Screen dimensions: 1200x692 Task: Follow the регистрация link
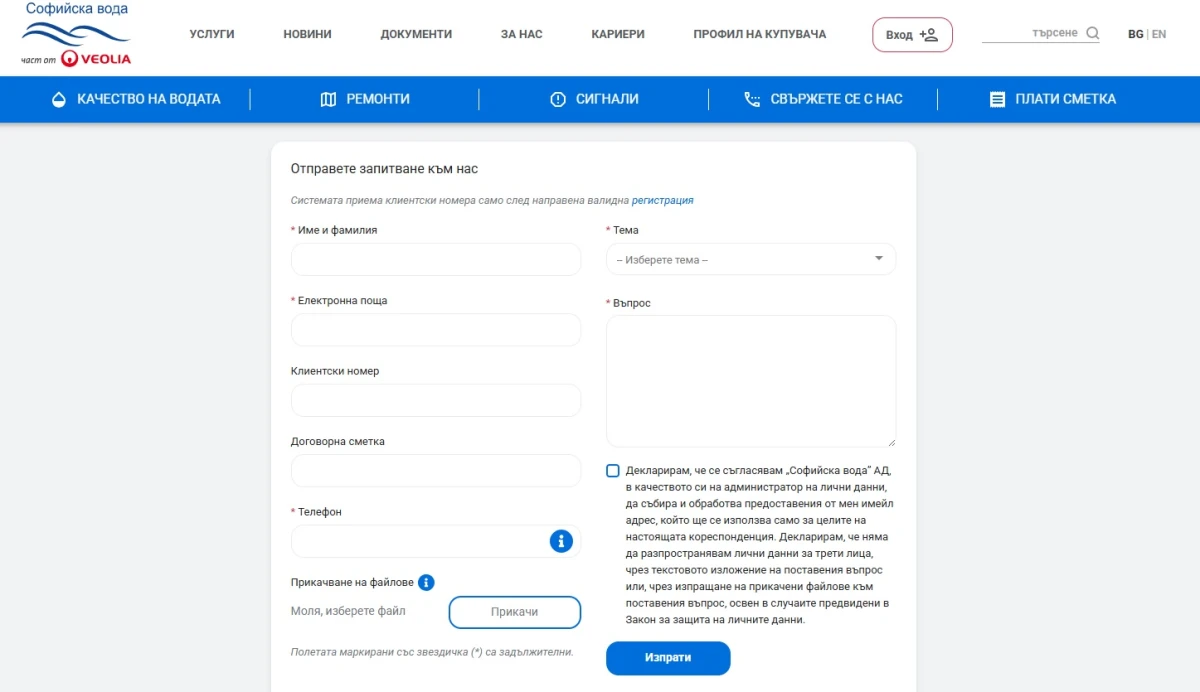tap(662, 200)
